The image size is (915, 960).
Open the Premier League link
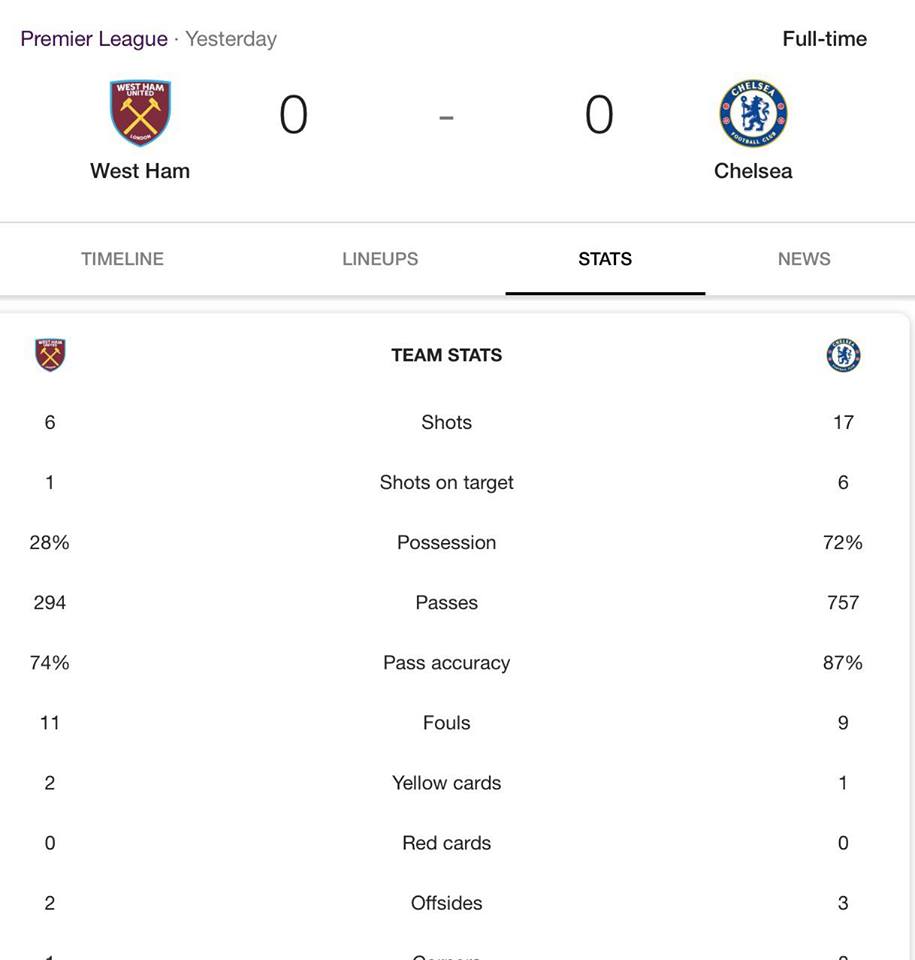[x=94, y=39]
